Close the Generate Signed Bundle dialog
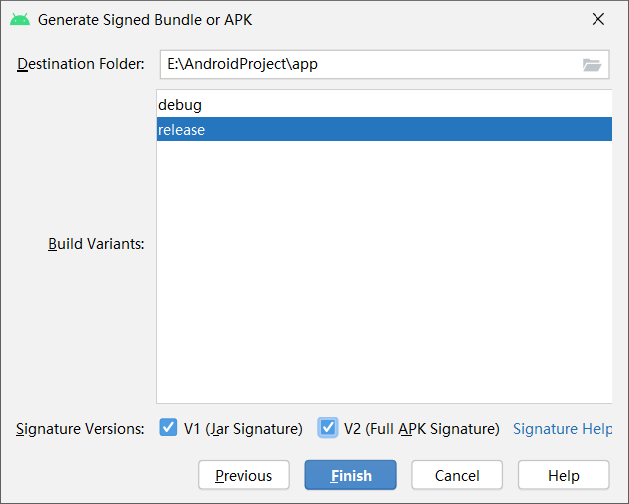 [x=598, y=19]
